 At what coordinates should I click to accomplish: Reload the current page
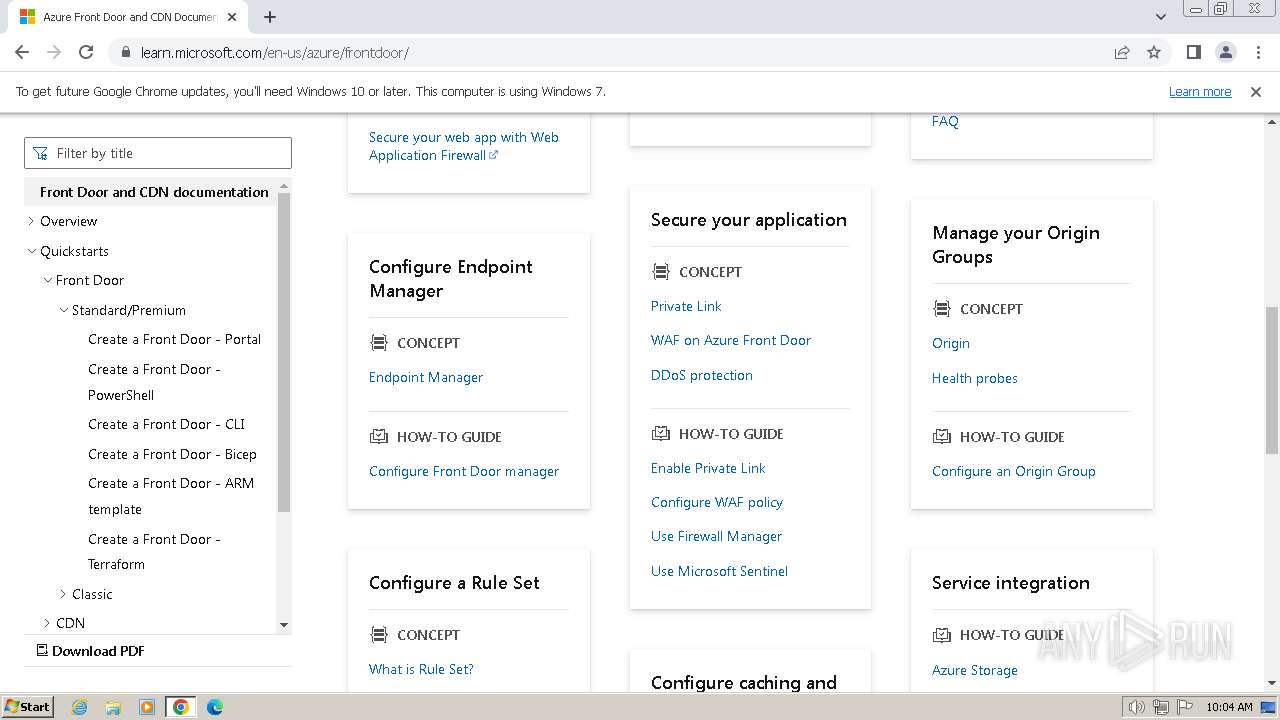pos(86,52)
